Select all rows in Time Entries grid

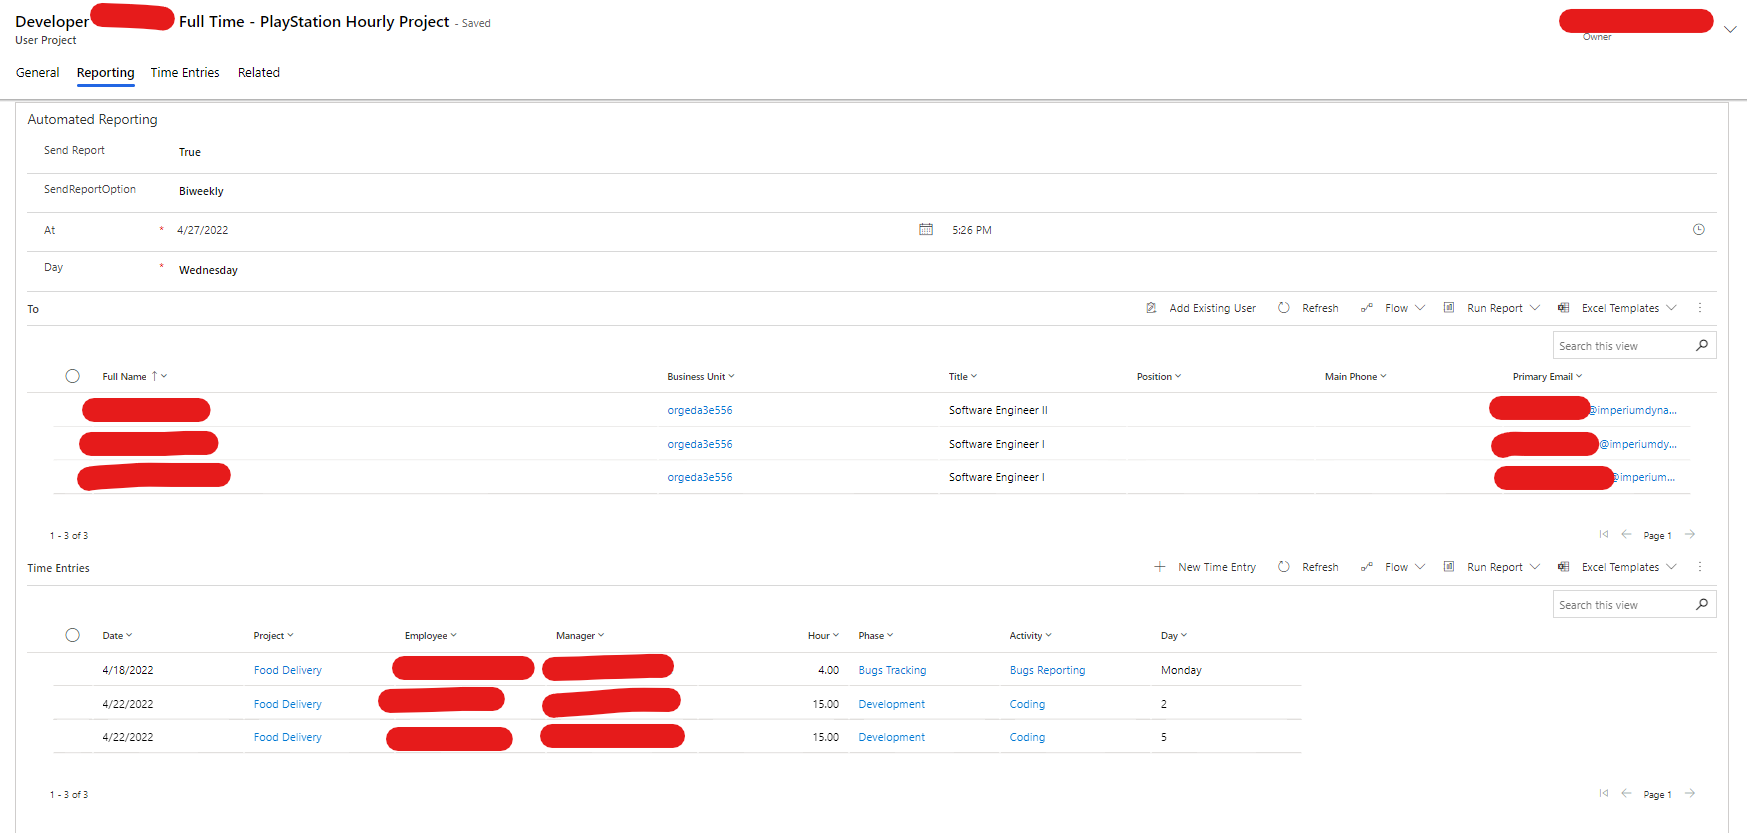click(72, 636)
